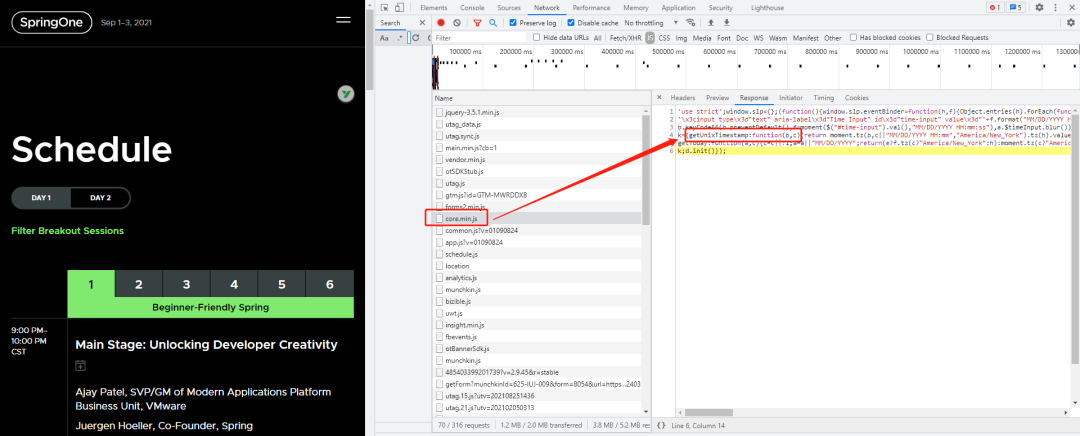Screen dimensions: 1080x436
Task: Select the inspect element picker icon
Action: (x=385, y=8)
